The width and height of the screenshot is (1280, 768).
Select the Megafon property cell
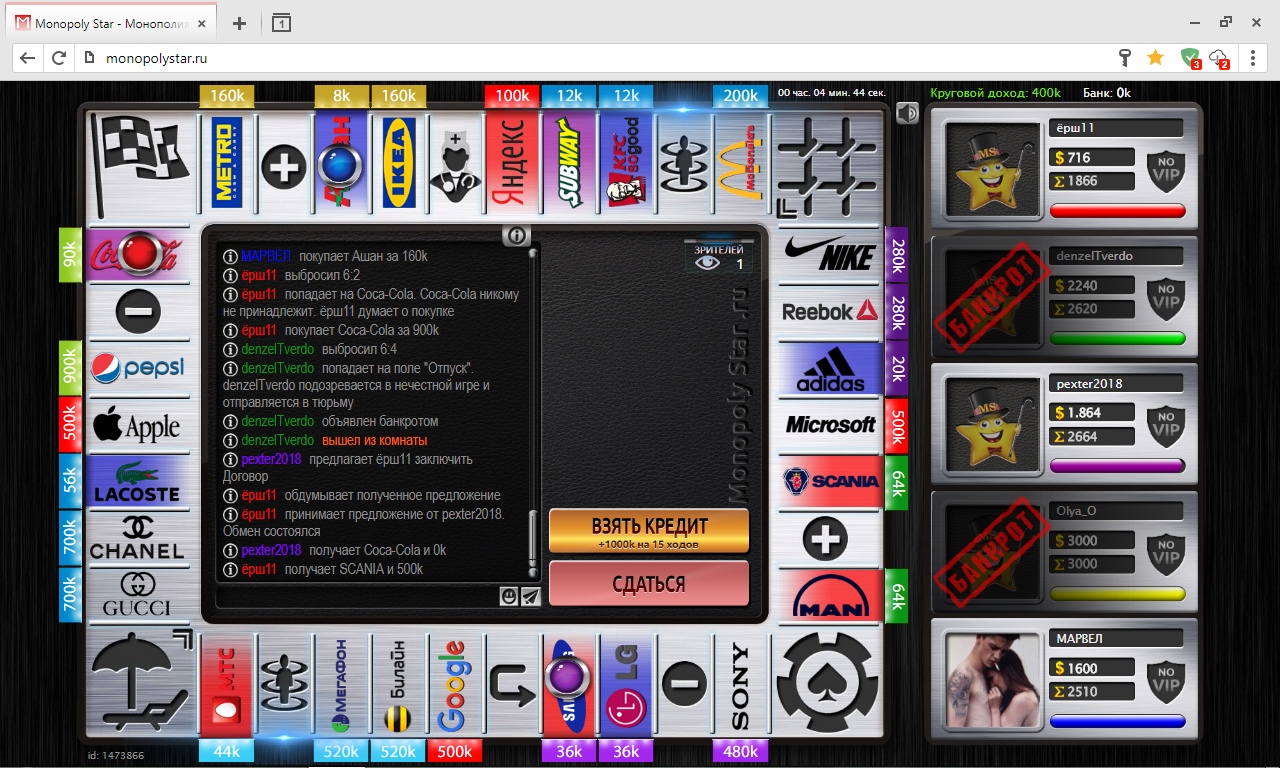tap(341, 685)
